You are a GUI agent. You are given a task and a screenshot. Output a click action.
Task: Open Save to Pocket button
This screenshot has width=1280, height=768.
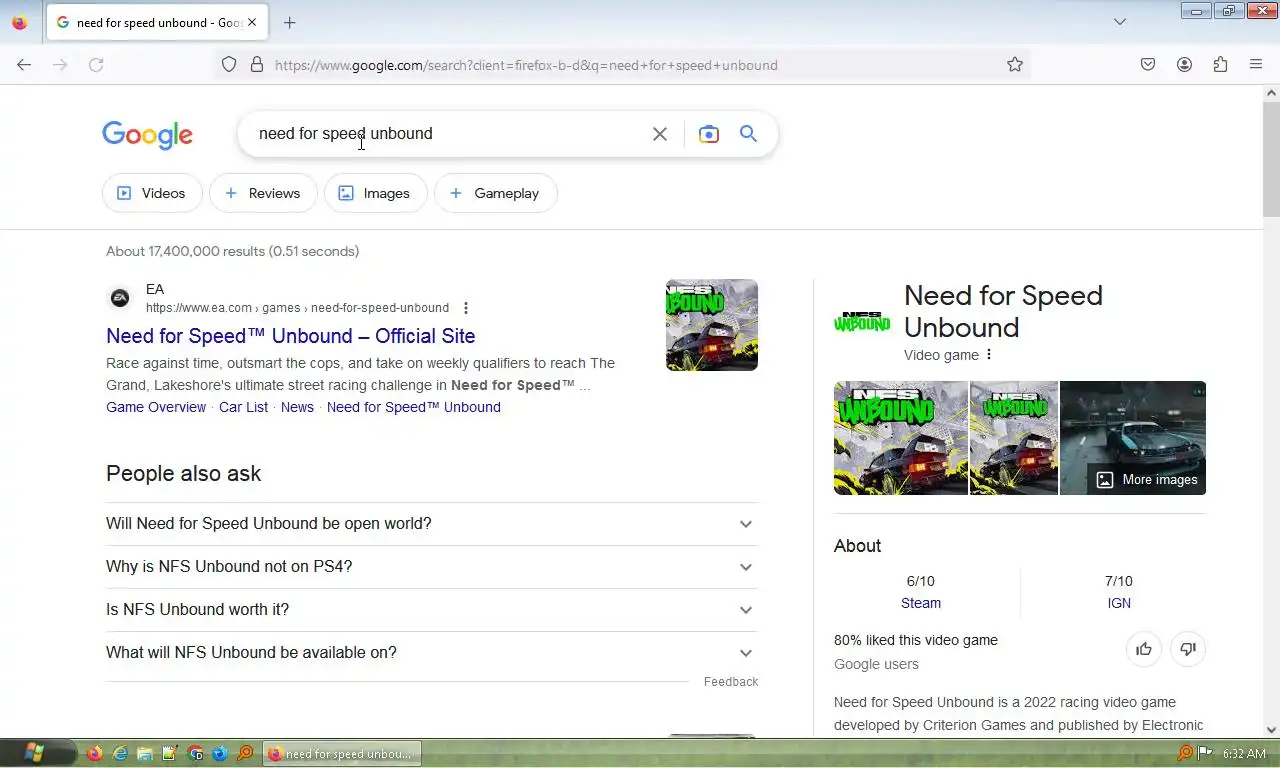(1148, 65)
